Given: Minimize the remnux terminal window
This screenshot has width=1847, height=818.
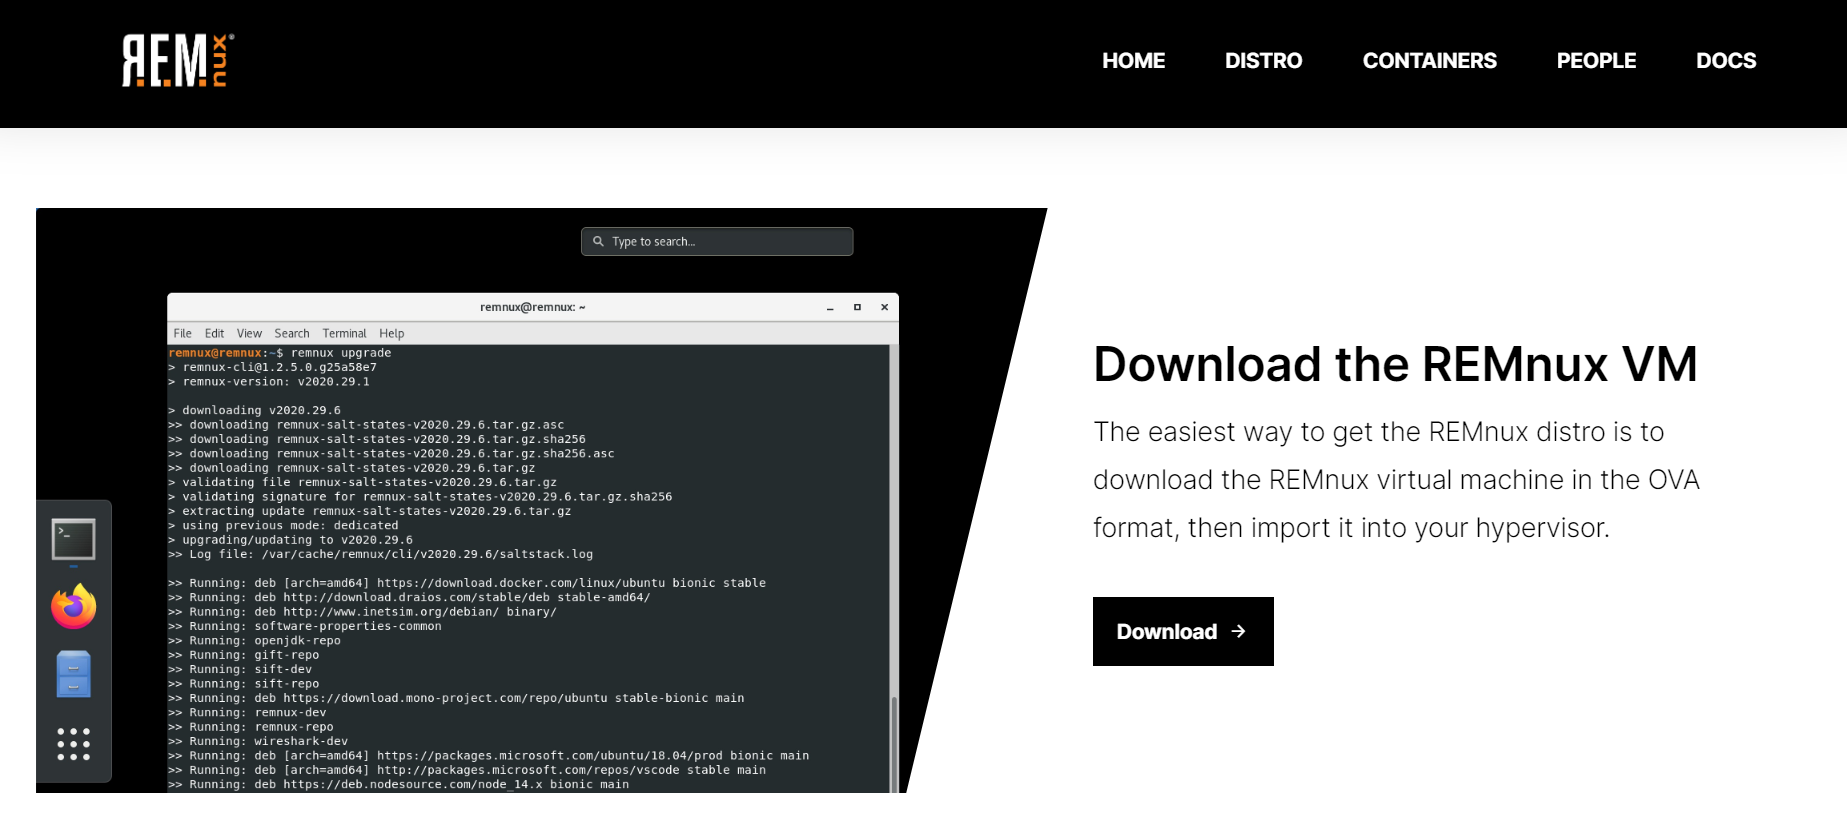Looking at the screenshot, I should point(830,308).
